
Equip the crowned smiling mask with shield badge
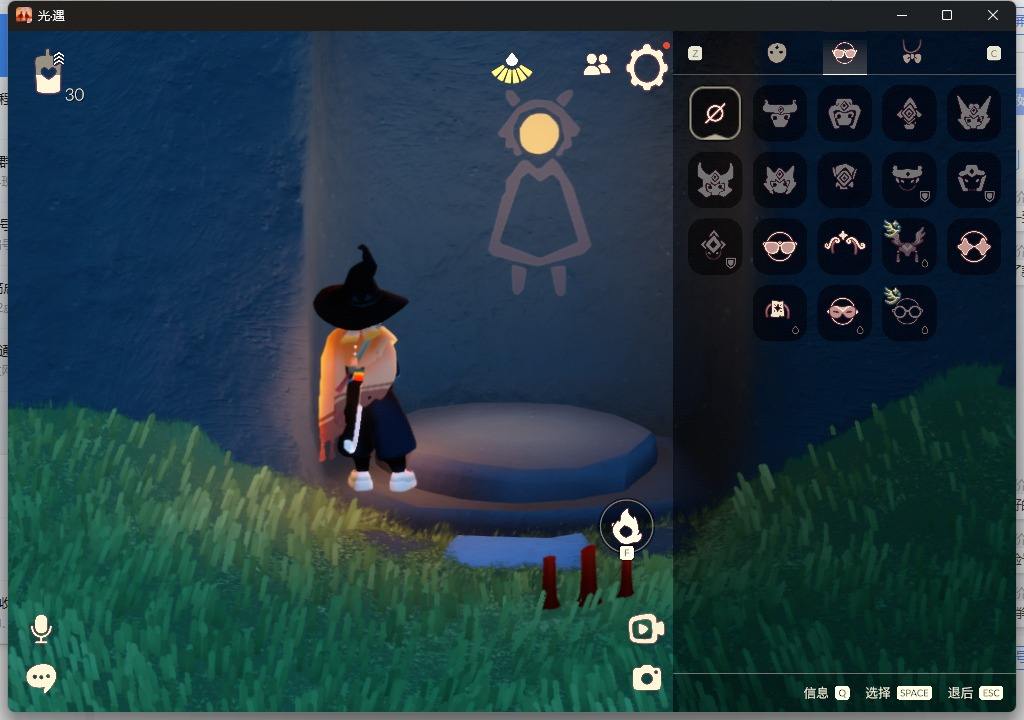click(908, 180)
